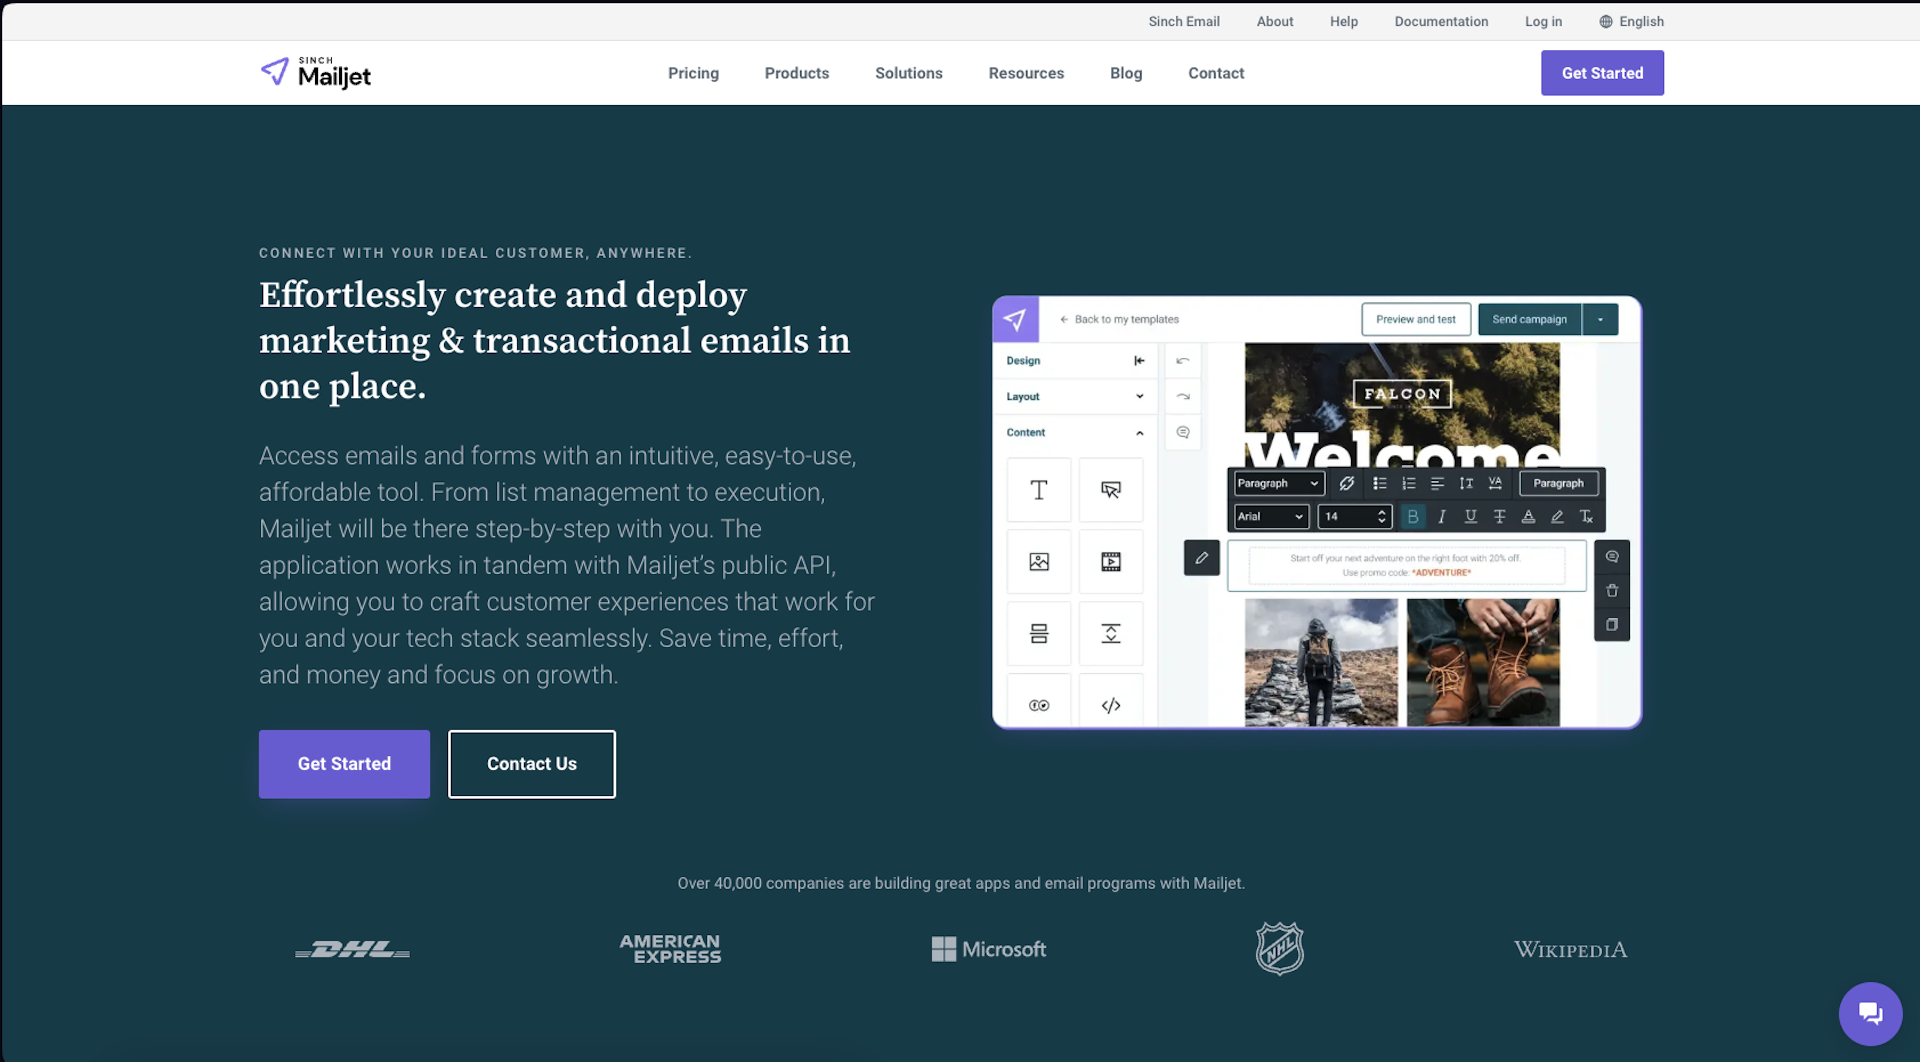Open the Help link
The image size is (1920, 1062).
[1344, 21]
